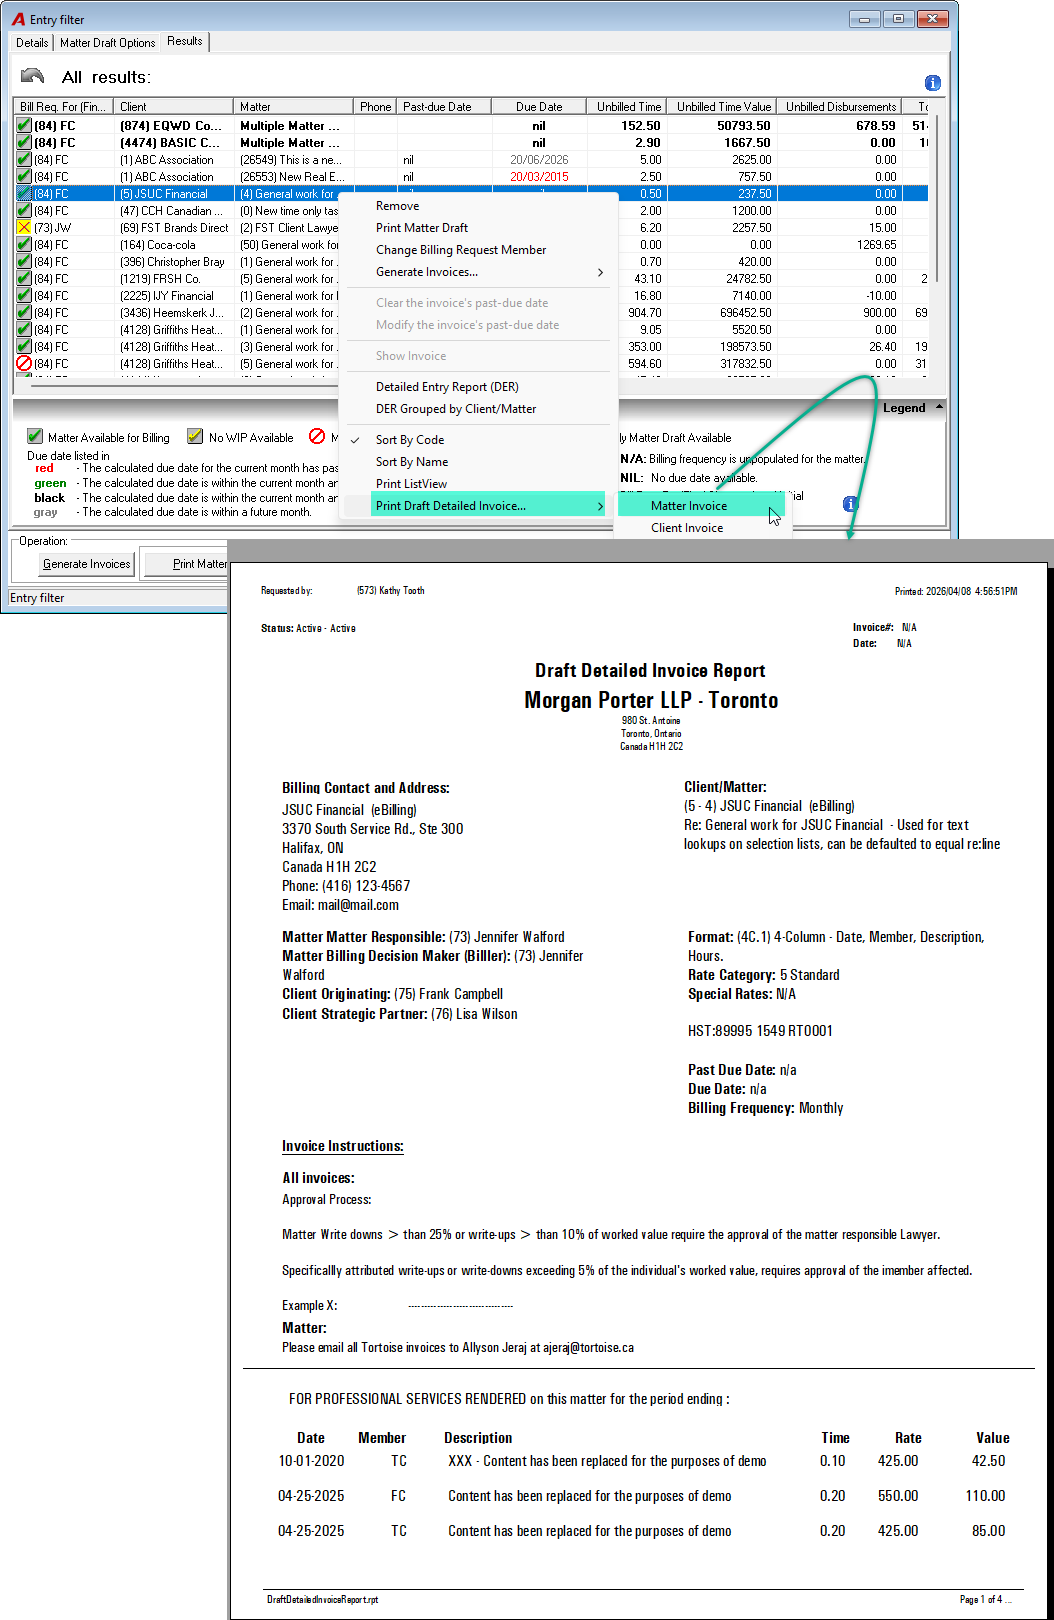Click the Matter Available for Billing legend icon
Screen dimensions: 1054x1620
click(35, 437)
